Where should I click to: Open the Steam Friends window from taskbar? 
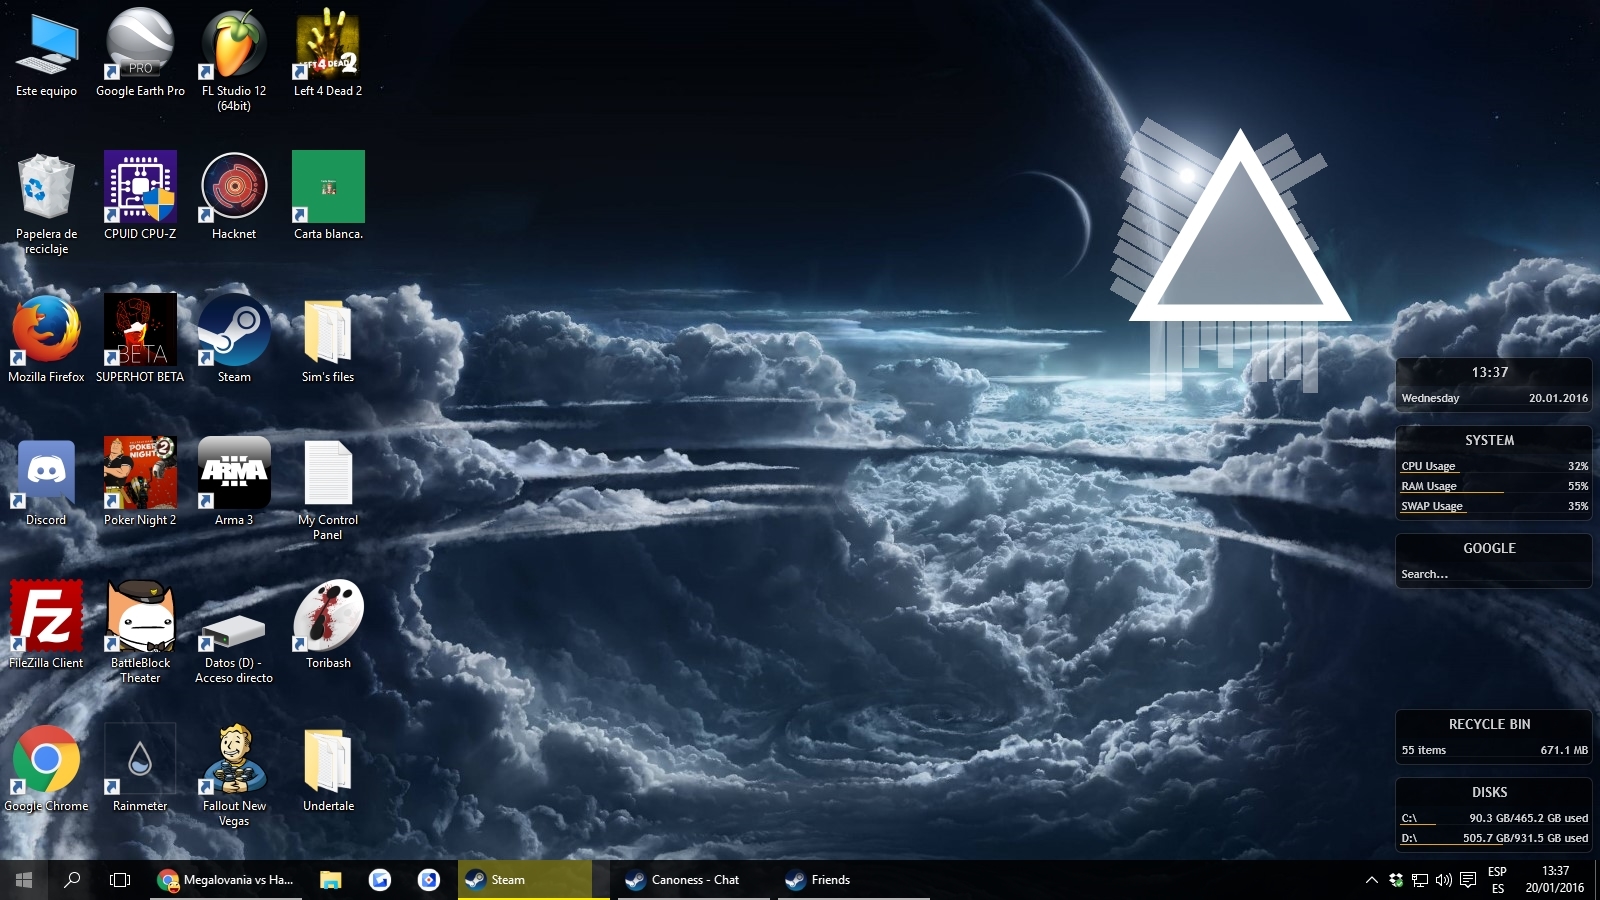point(854,880)
